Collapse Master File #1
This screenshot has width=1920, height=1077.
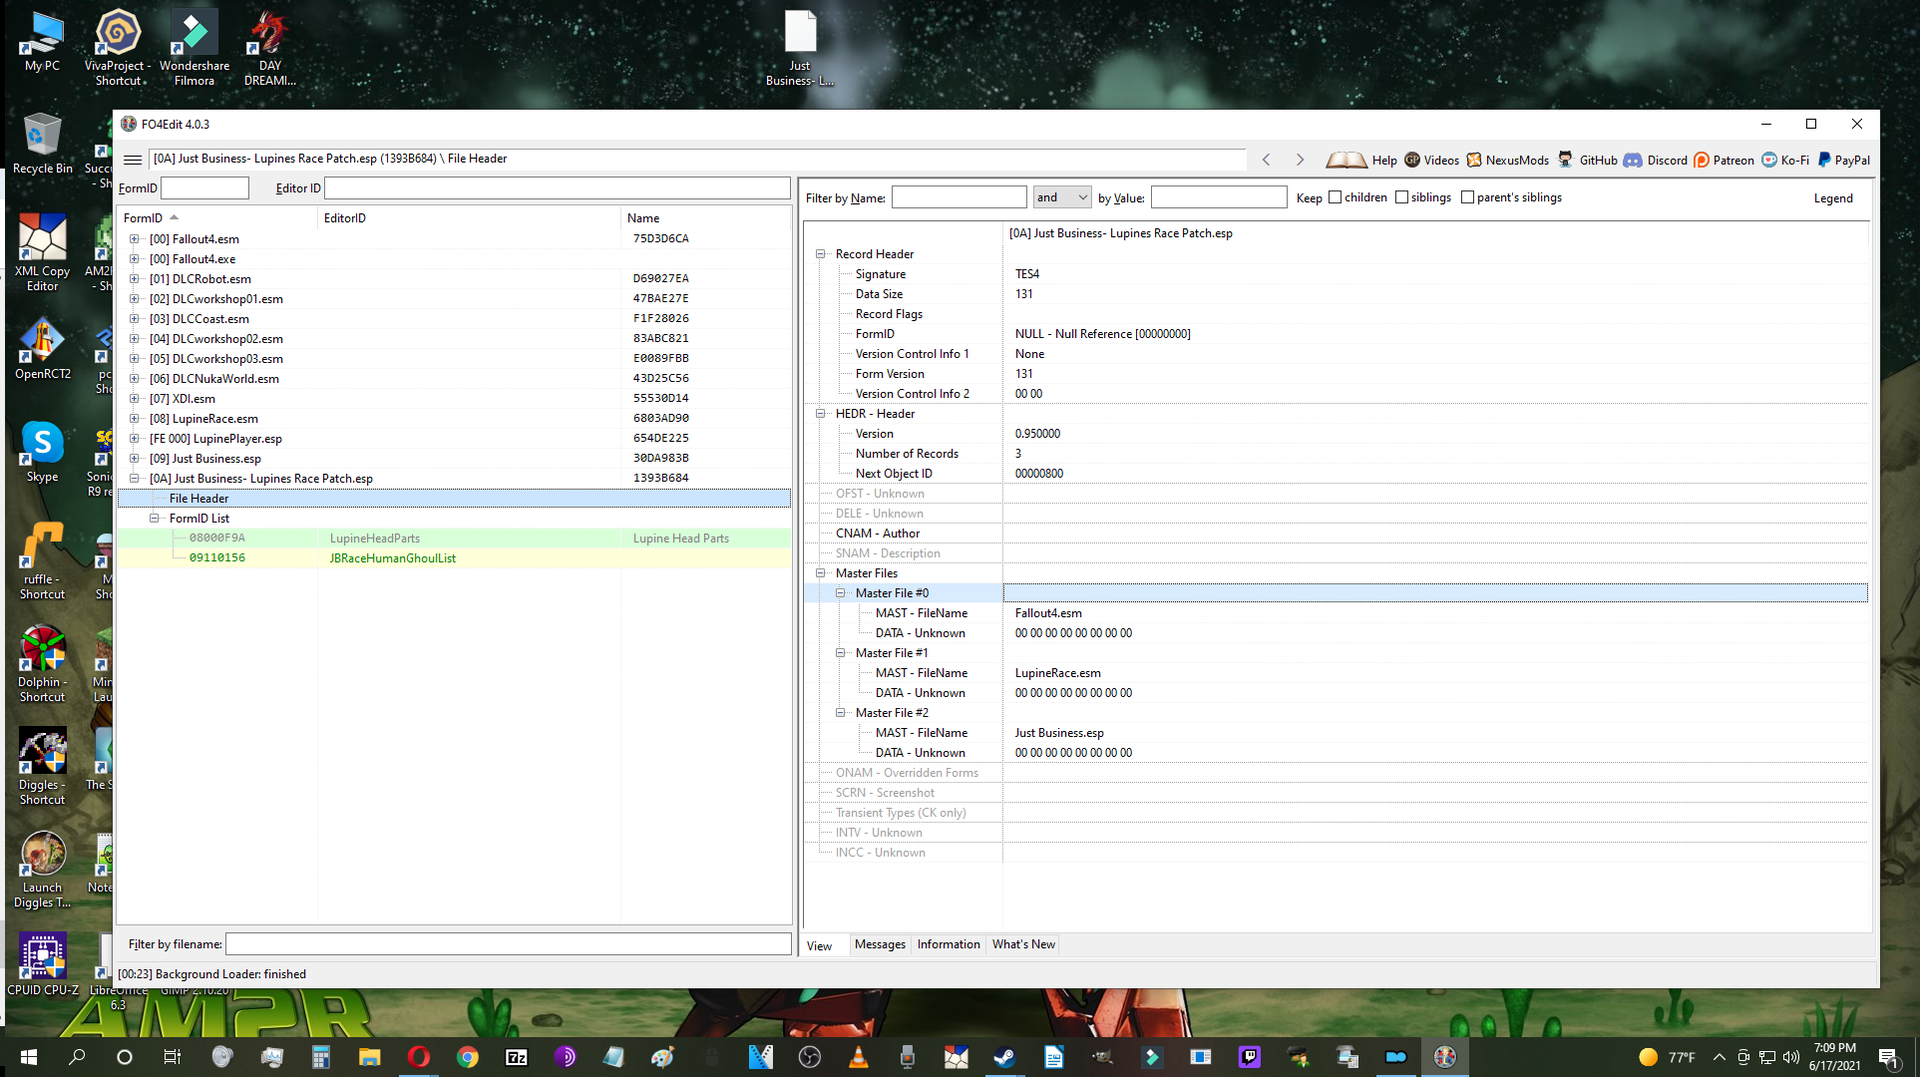(x=841, y=653)
